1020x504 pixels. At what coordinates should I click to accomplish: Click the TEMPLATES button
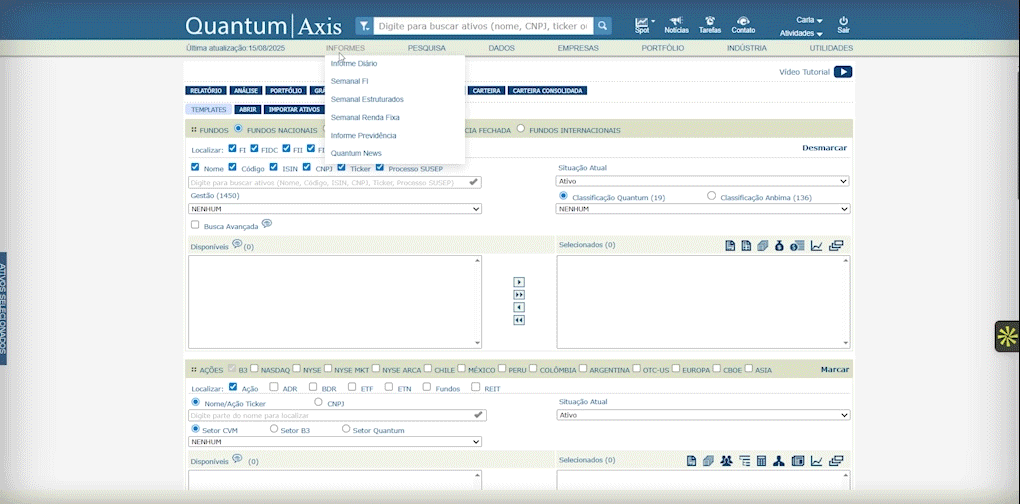209,110
